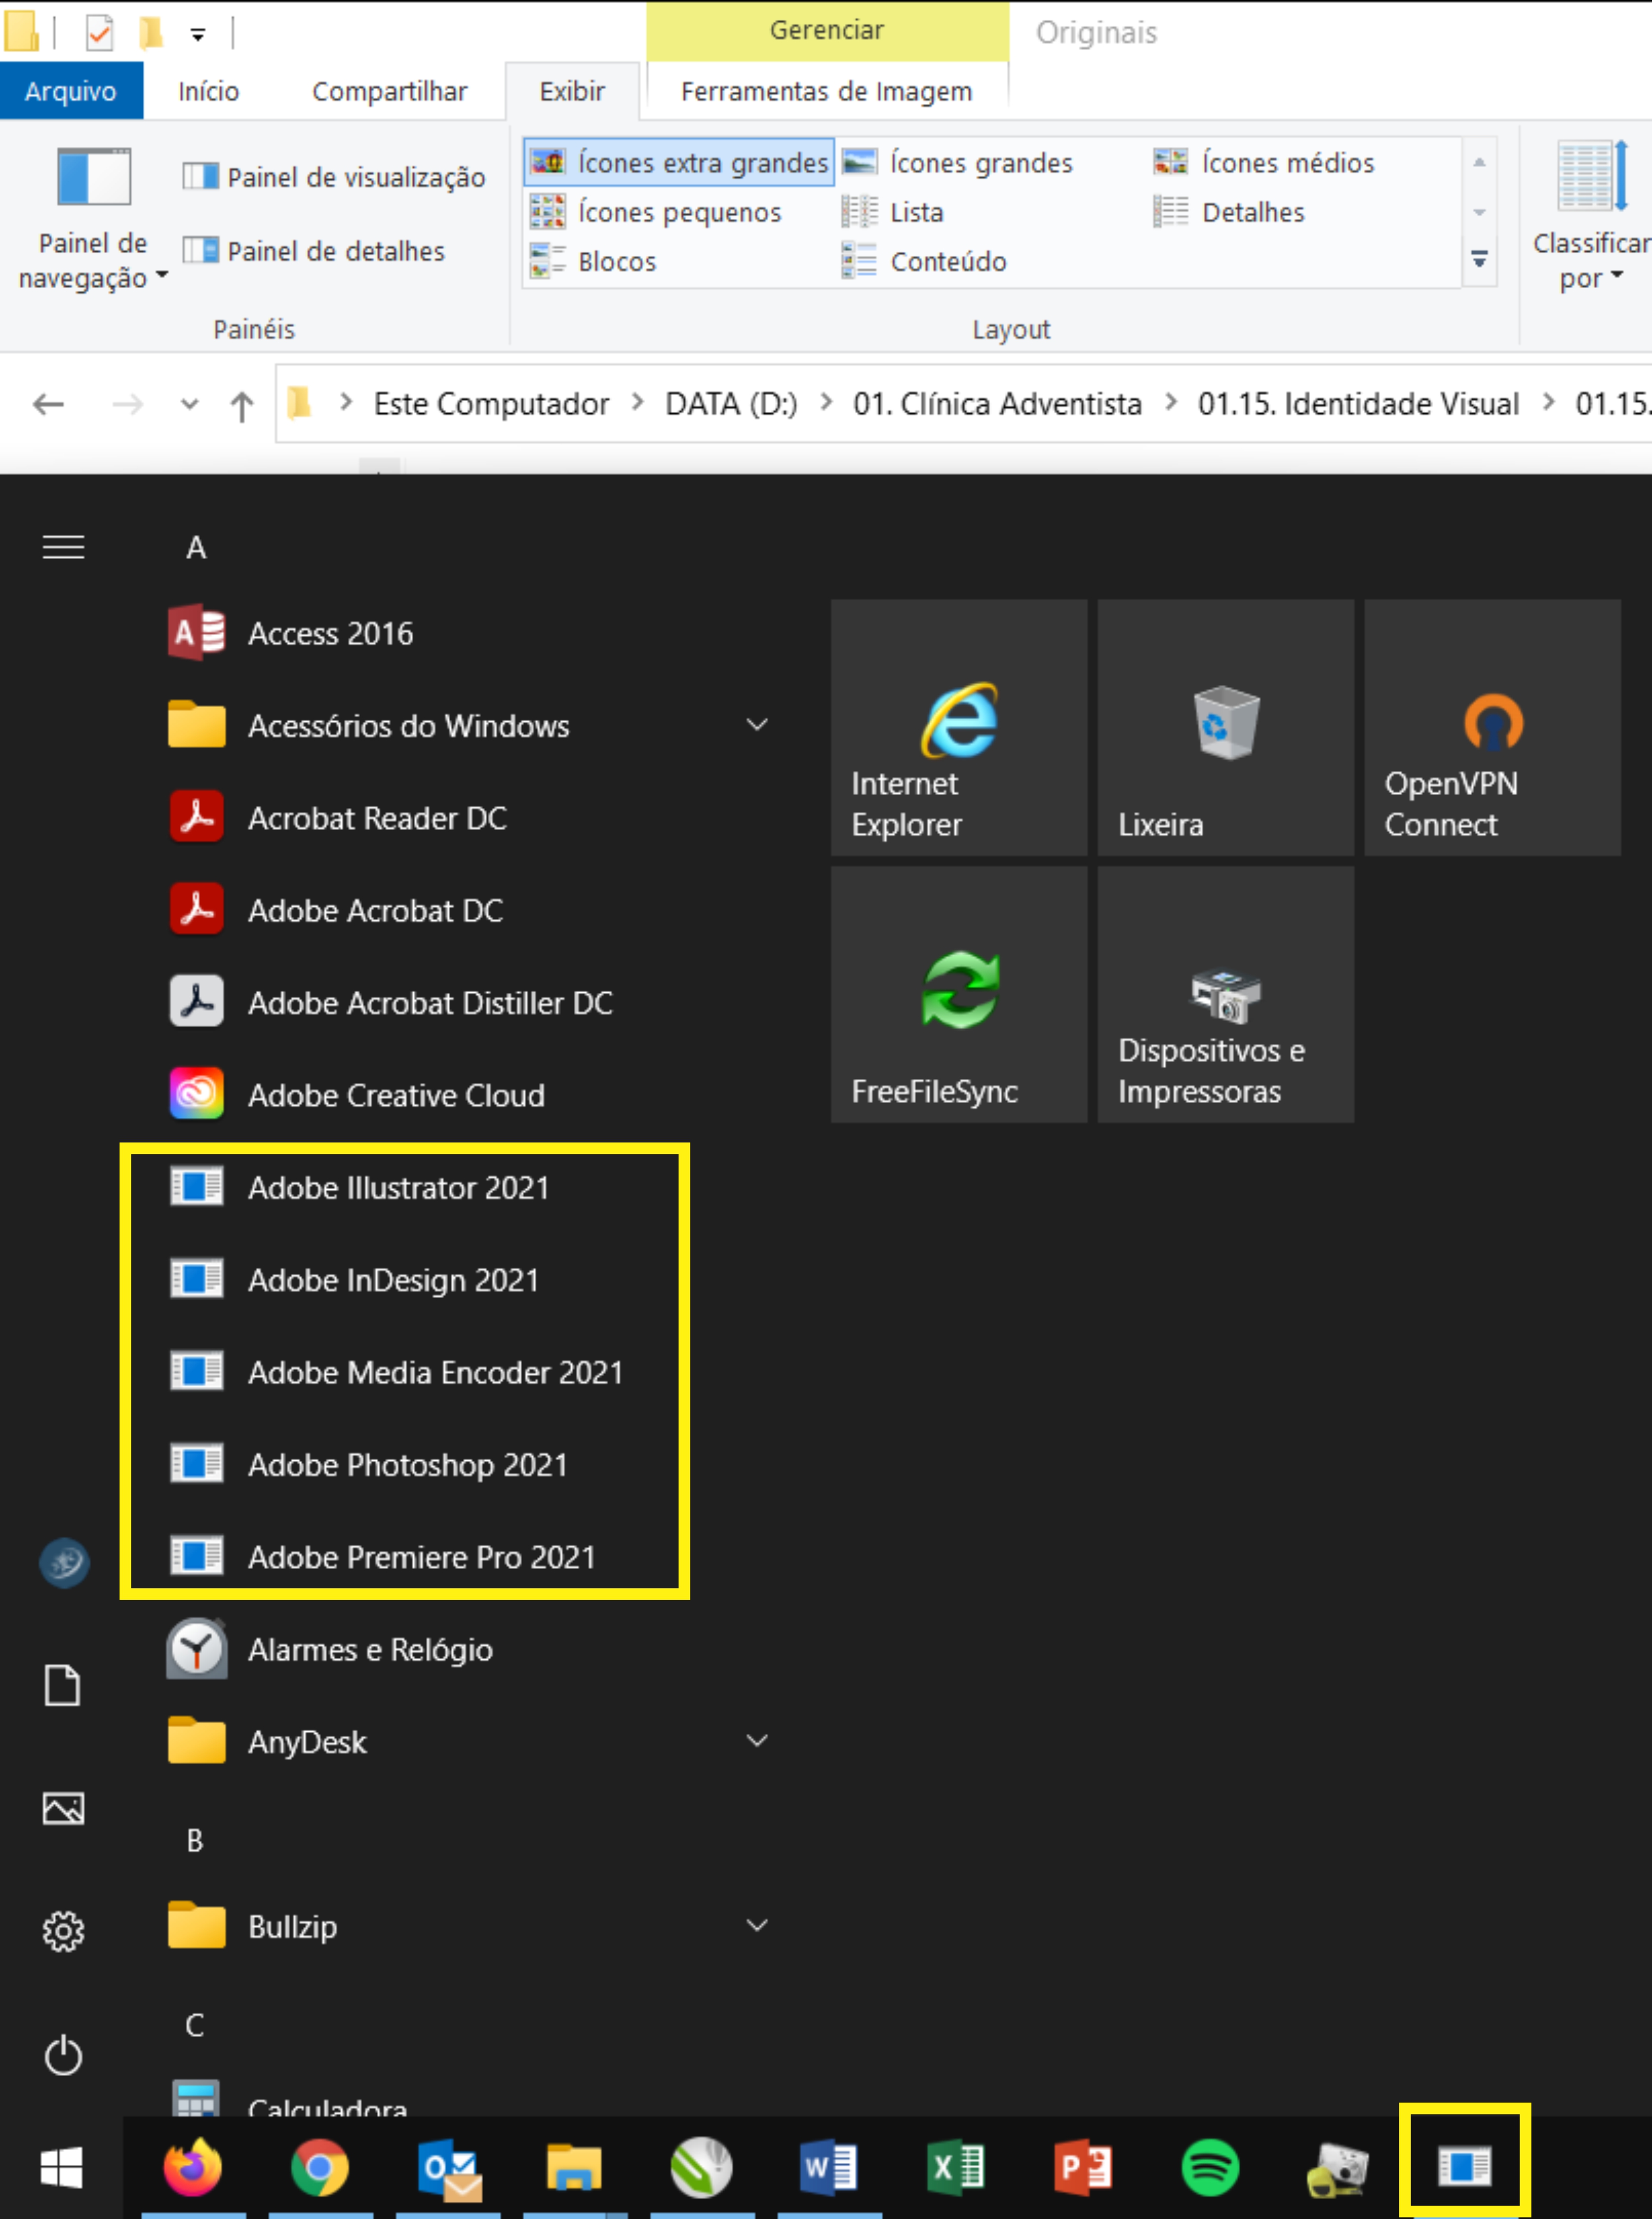Switch to the Início ribbon tab
Viewport: 1652px width, 2219px height.
[208, 91]
